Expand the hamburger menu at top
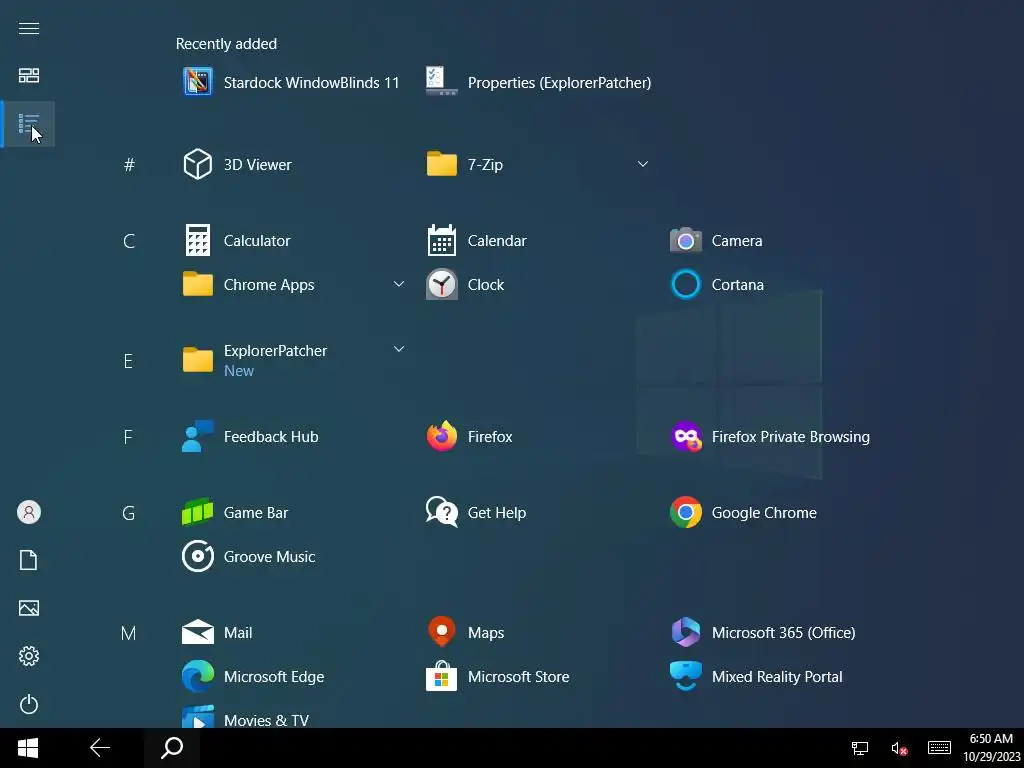The image size is (1024, 768). (x=29, y=28)
